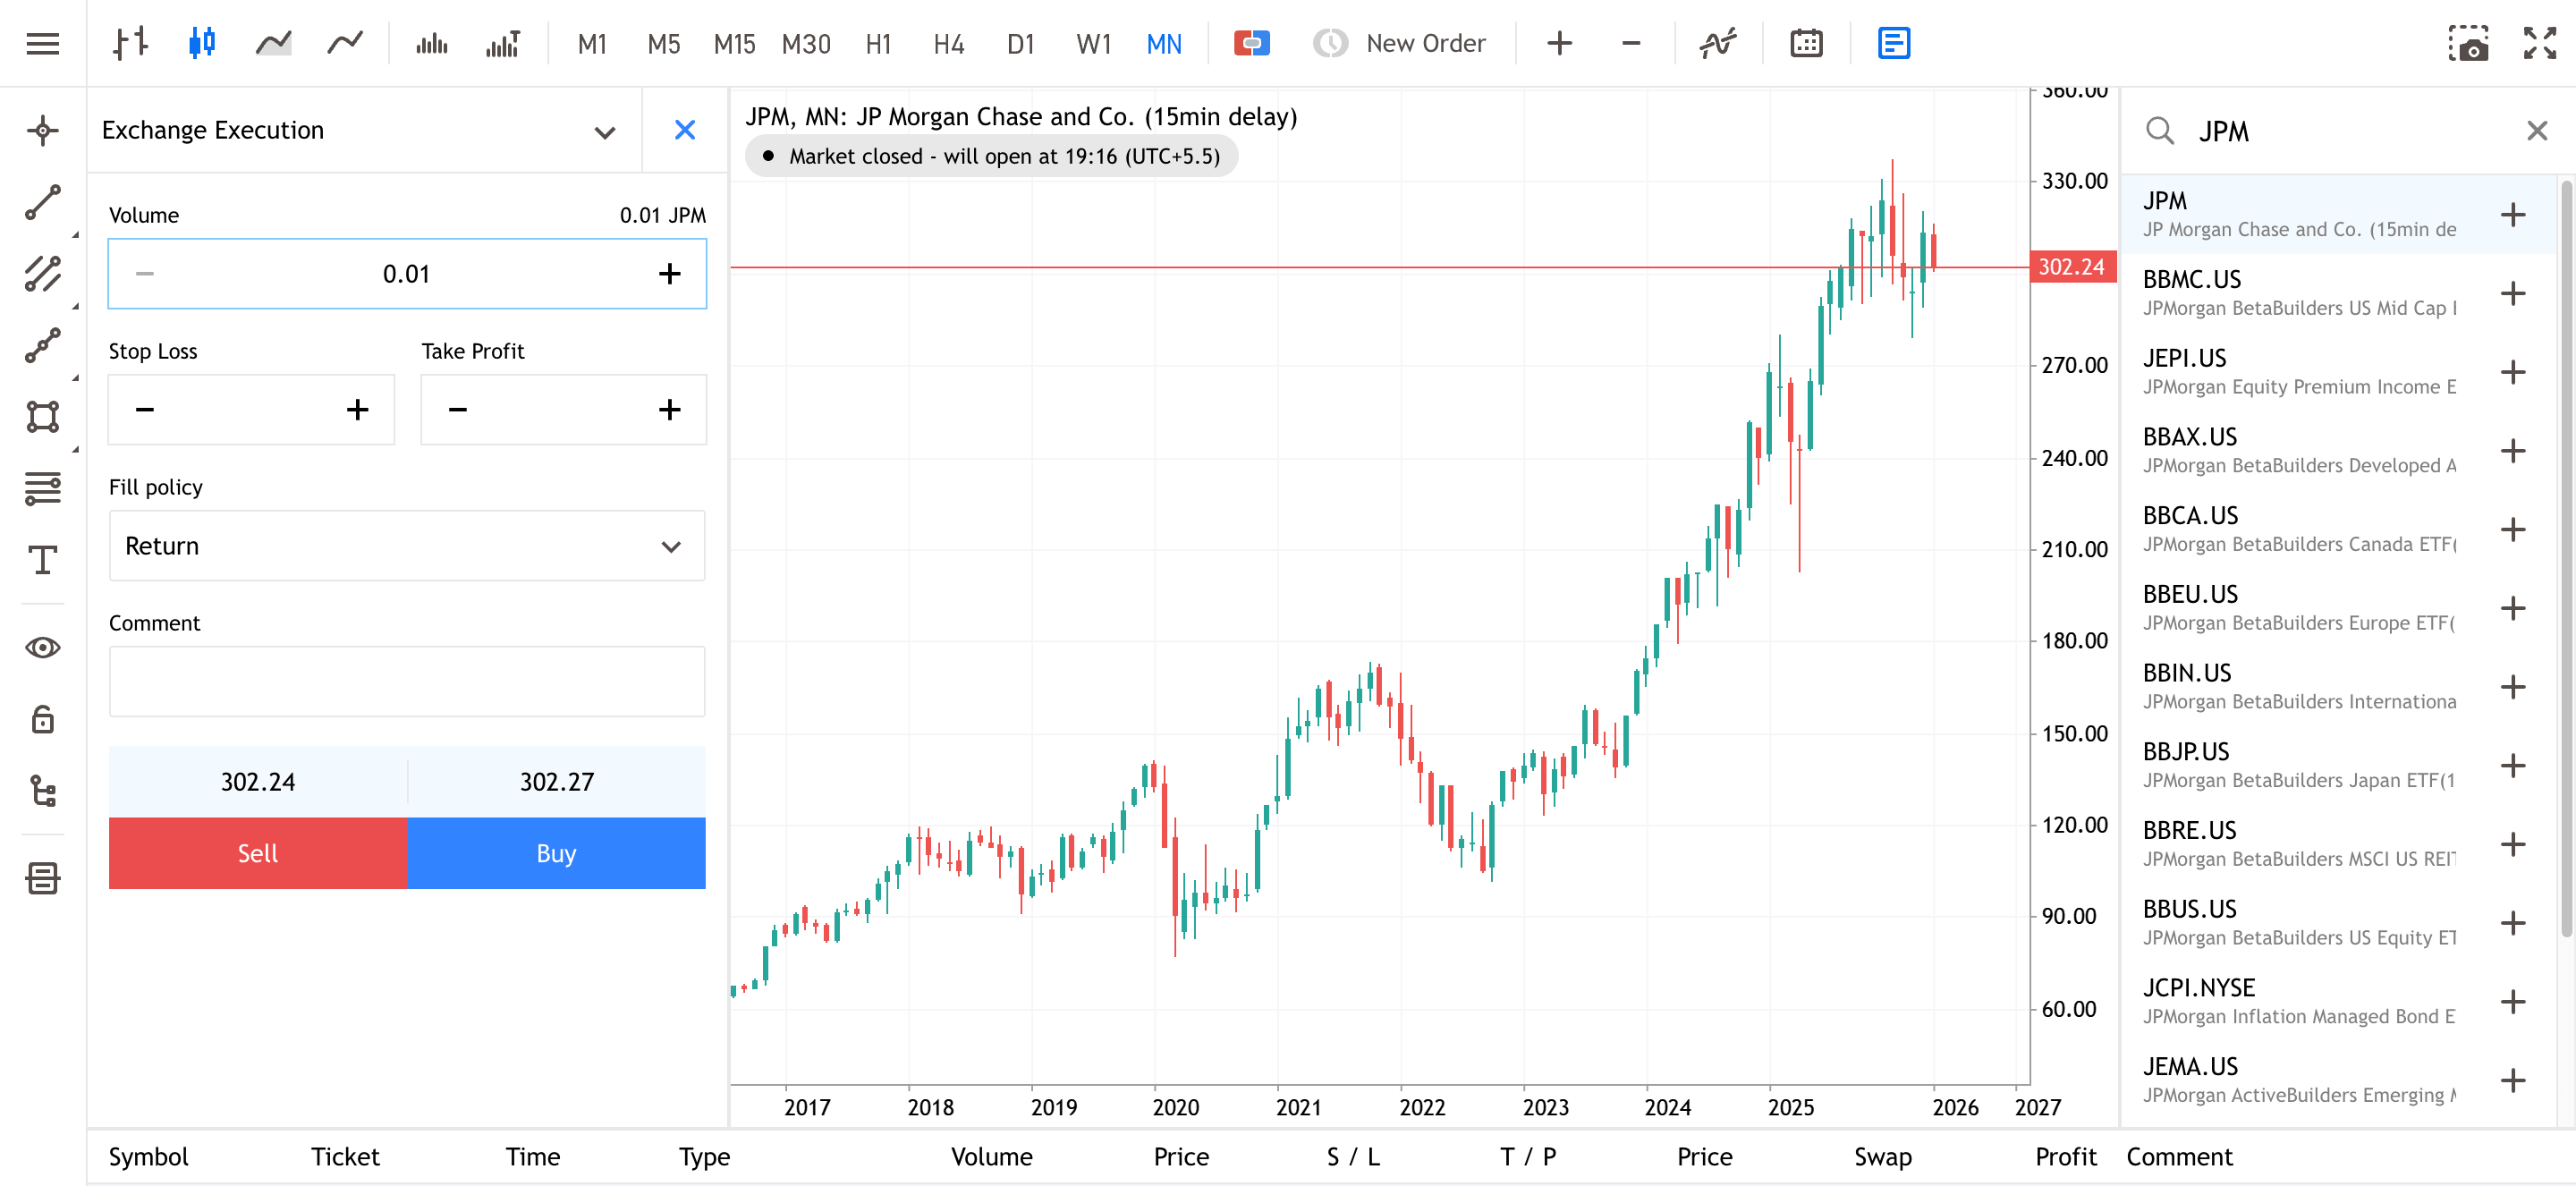The image size is (2576, 1186).
Task: Zoom out chart with minus icon
Action: coord(1631,43)
